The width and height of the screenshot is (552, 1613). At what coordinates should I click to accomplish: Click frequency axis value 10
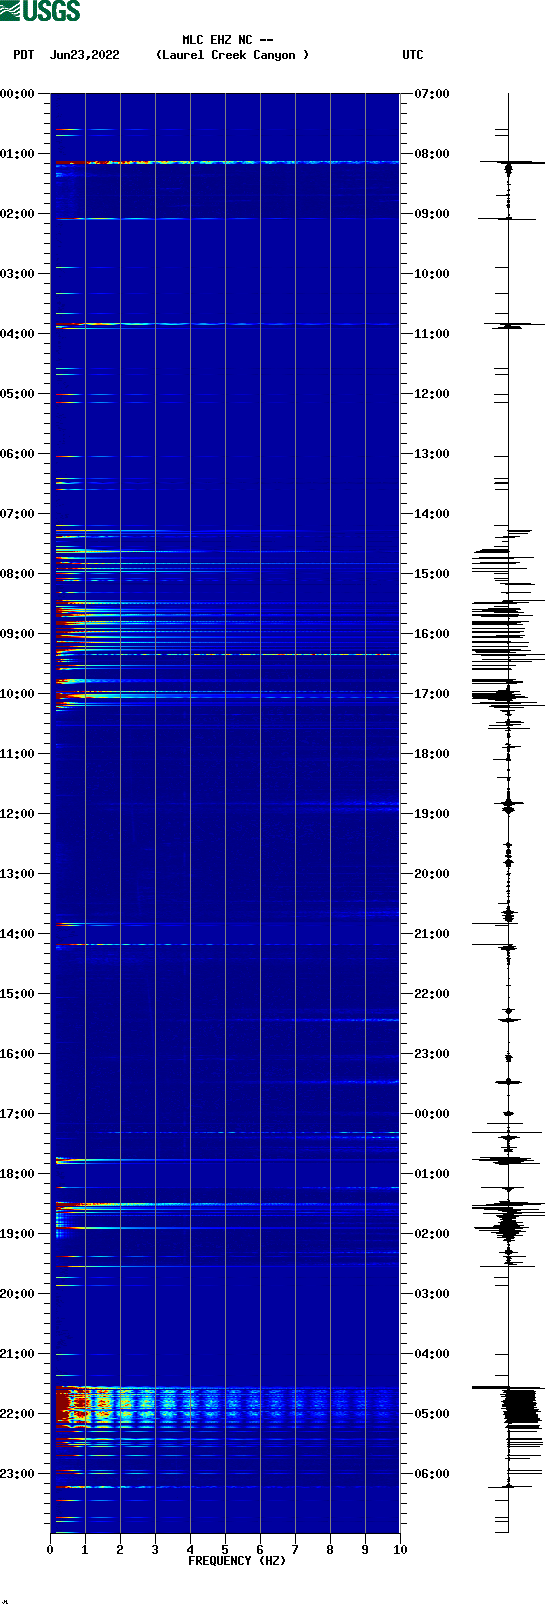tap(400, 1550)
